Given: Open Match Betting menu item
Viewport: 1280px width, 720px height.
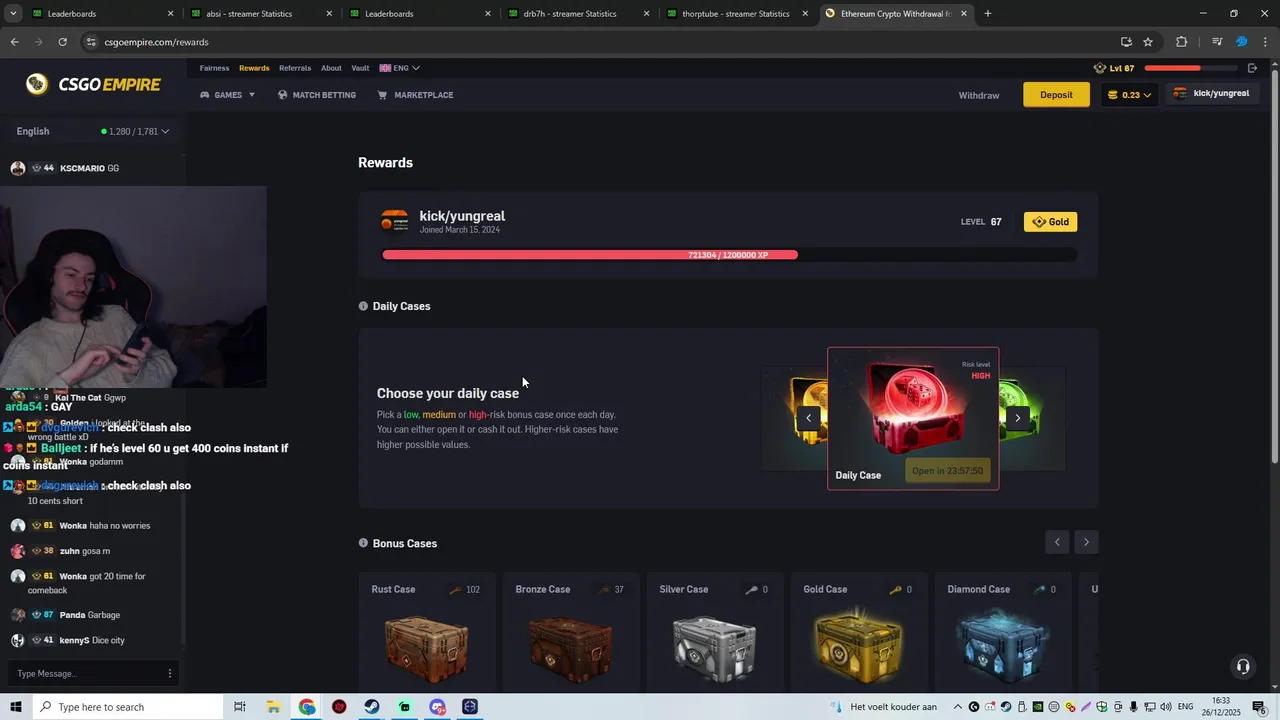Looking at the screenshot, I should (x=316, y=95).
